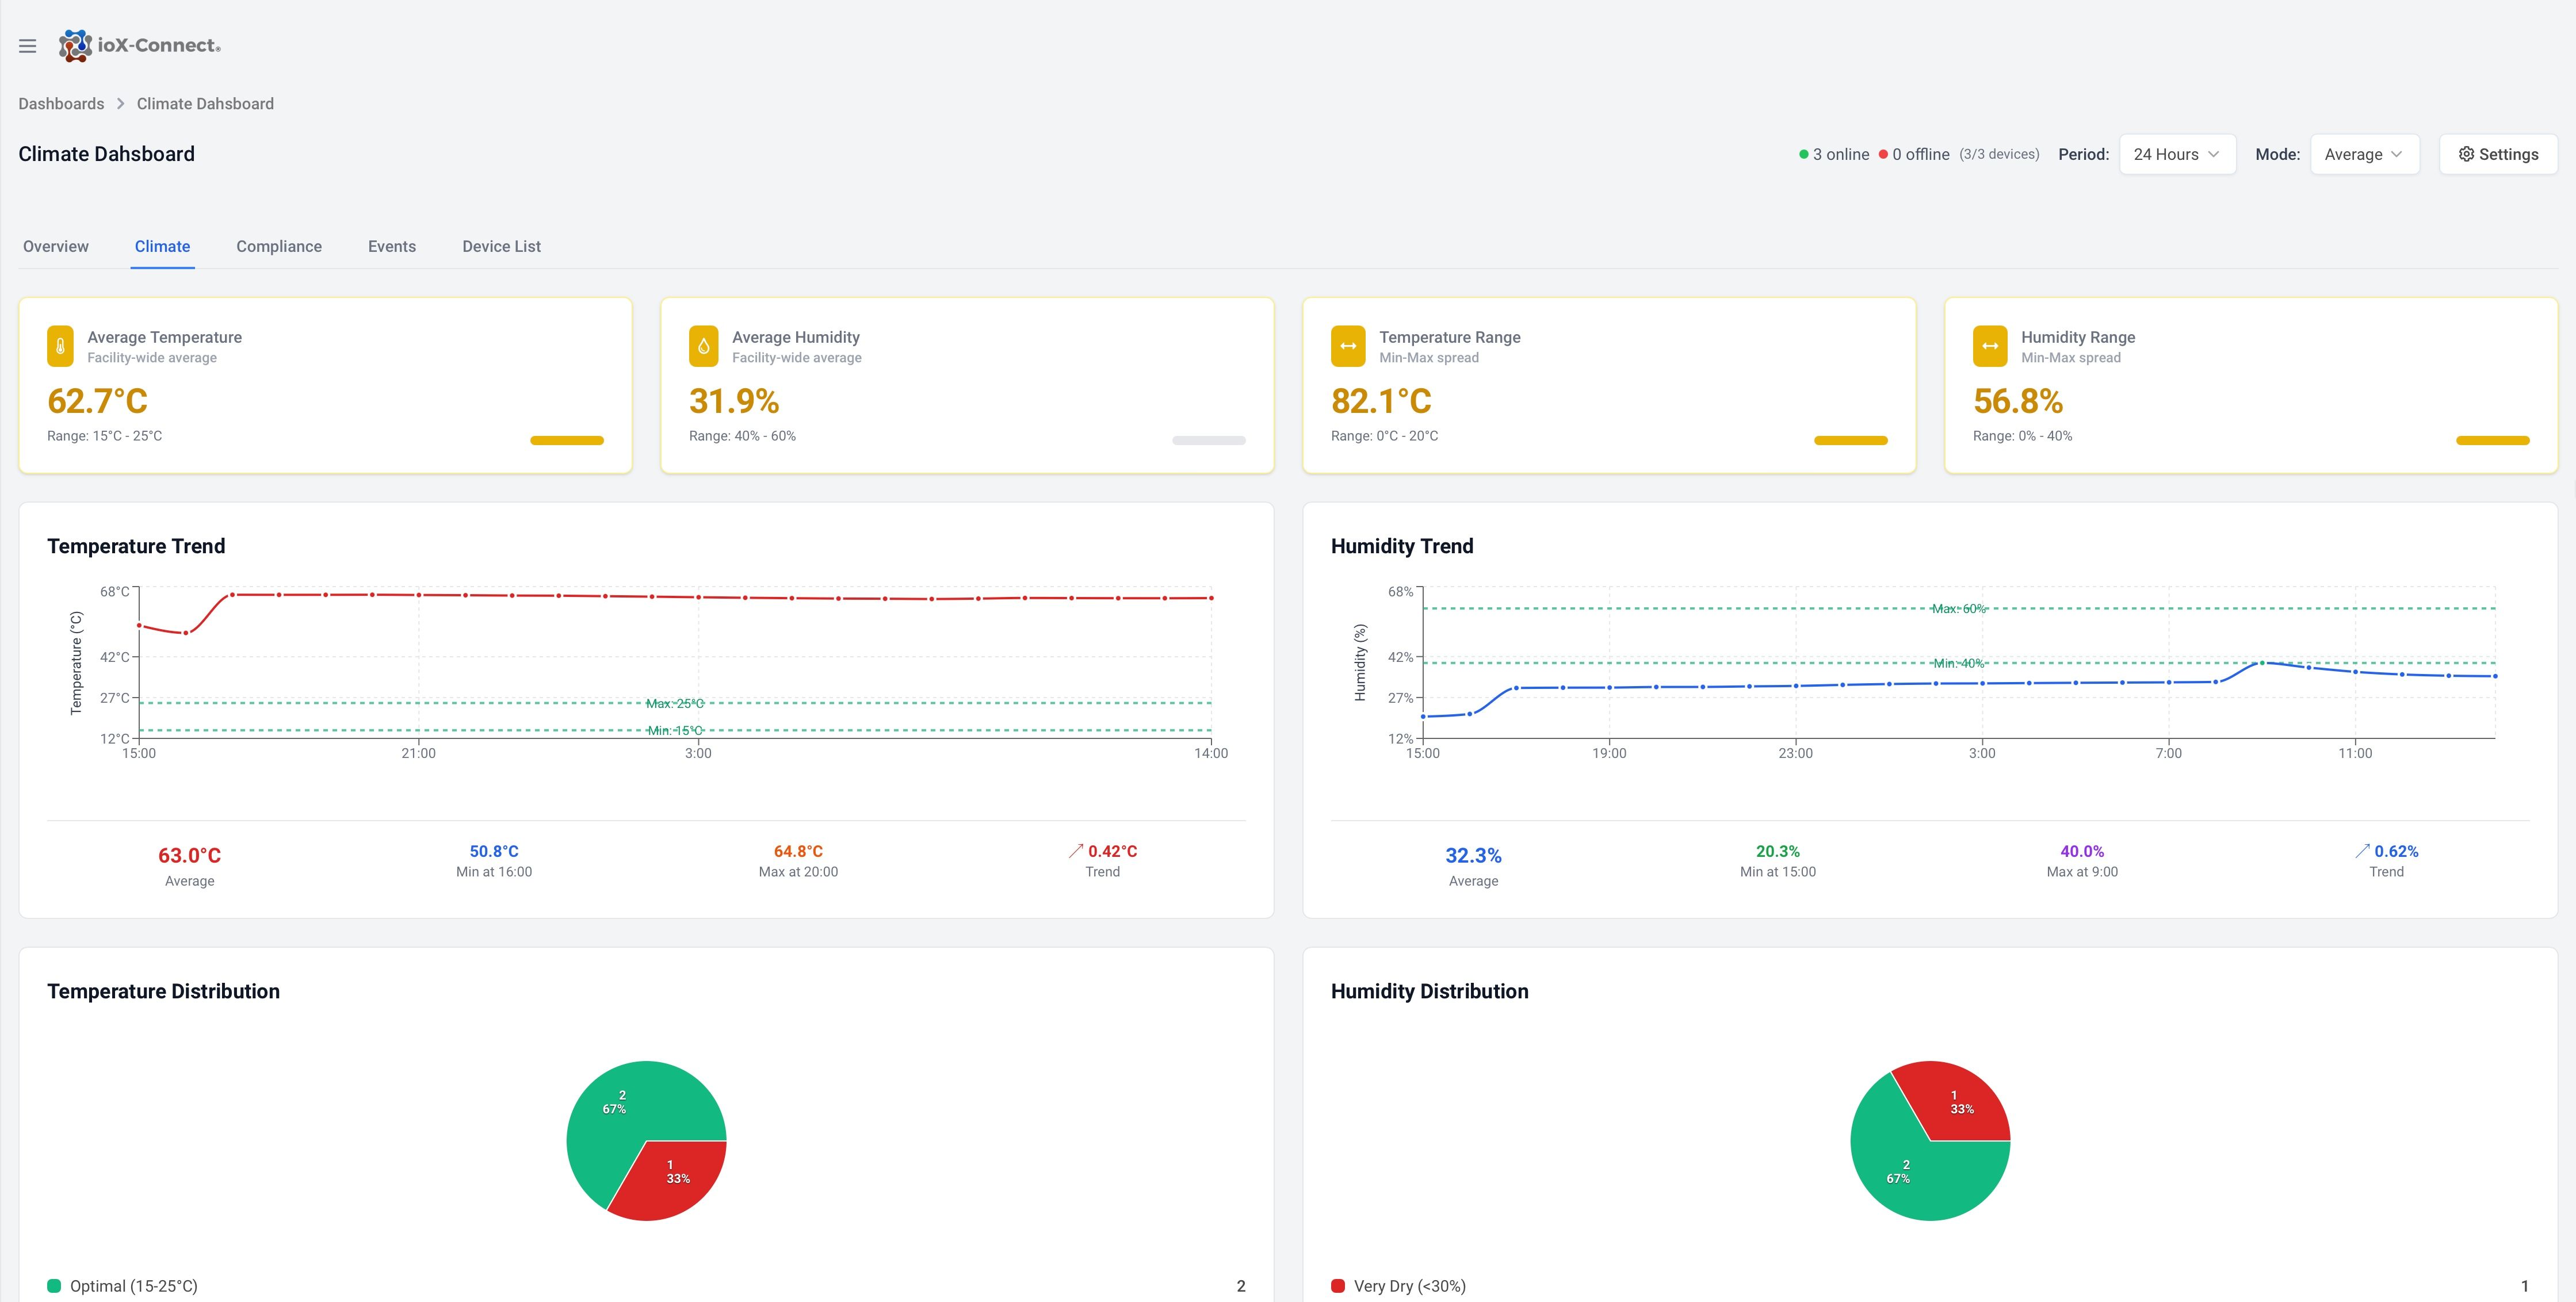
Task: Click the Humidity Range arrows icon
Action: [1989, 346]
